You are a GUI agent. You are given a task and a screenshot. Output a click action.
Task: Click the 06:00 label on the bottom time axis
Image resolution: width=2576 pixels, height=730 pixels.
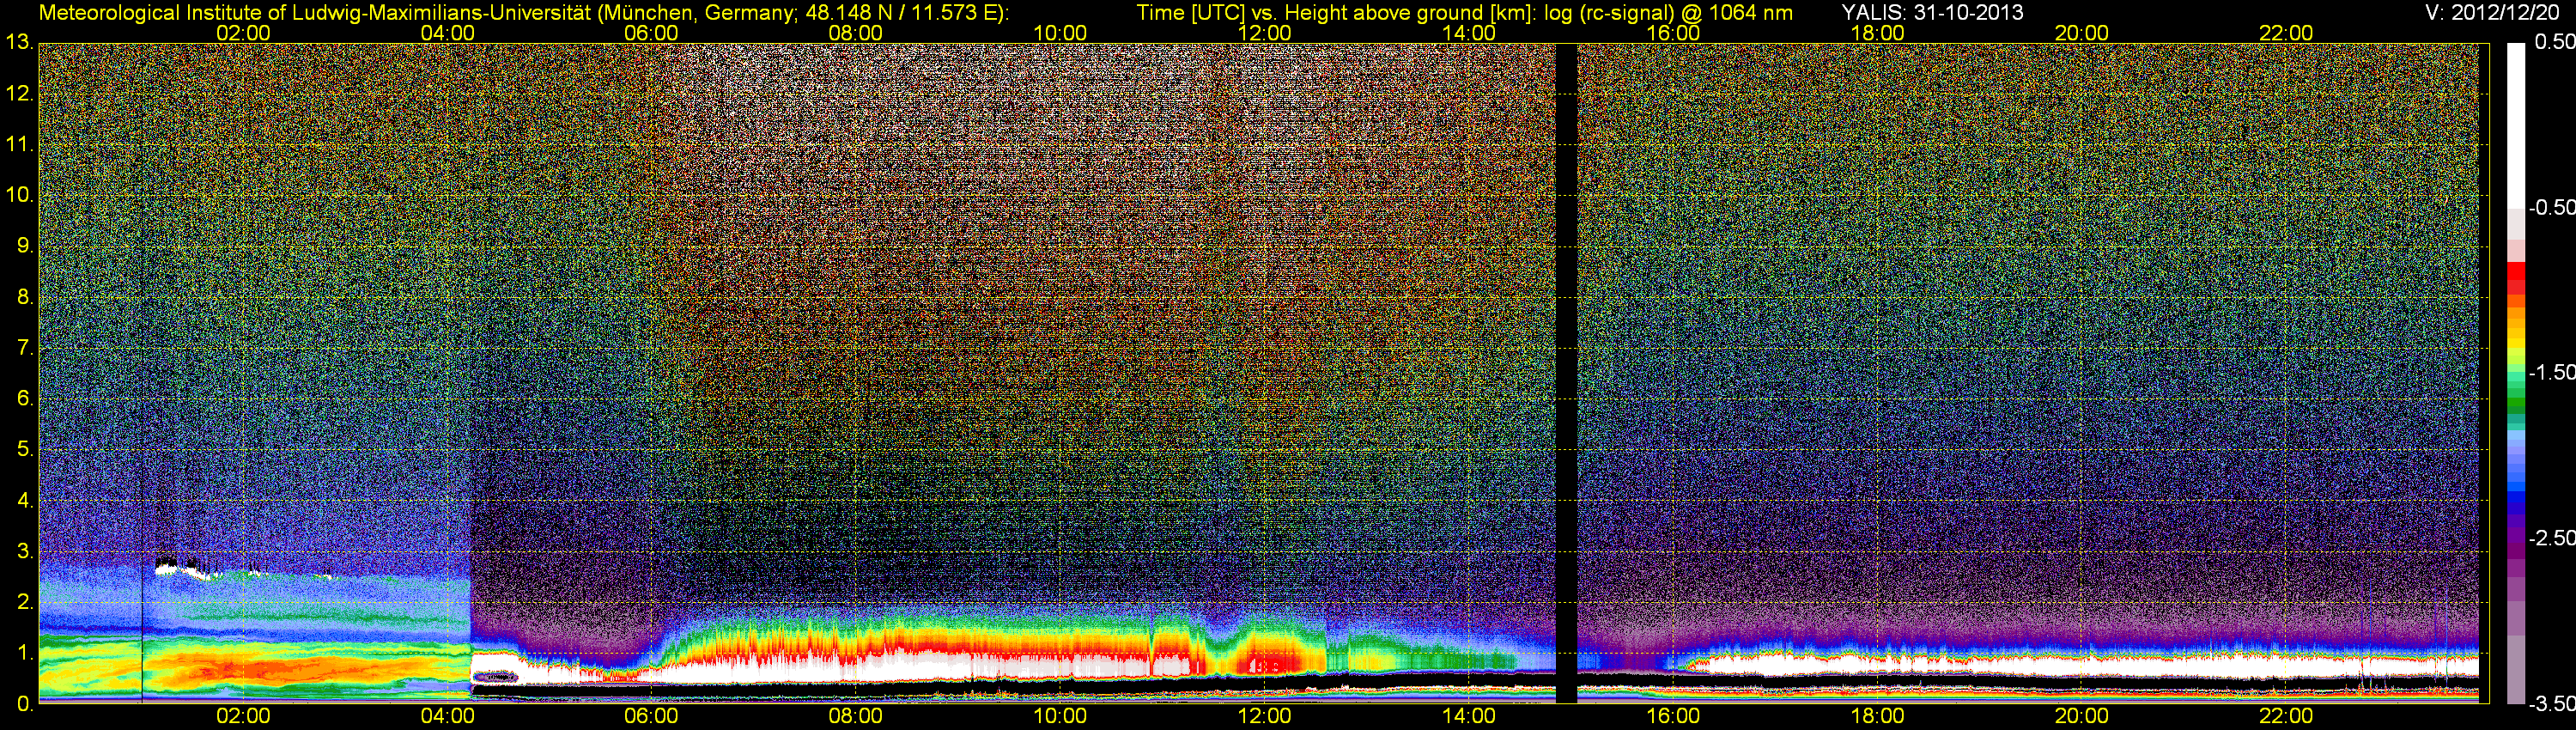click(651, 716)
